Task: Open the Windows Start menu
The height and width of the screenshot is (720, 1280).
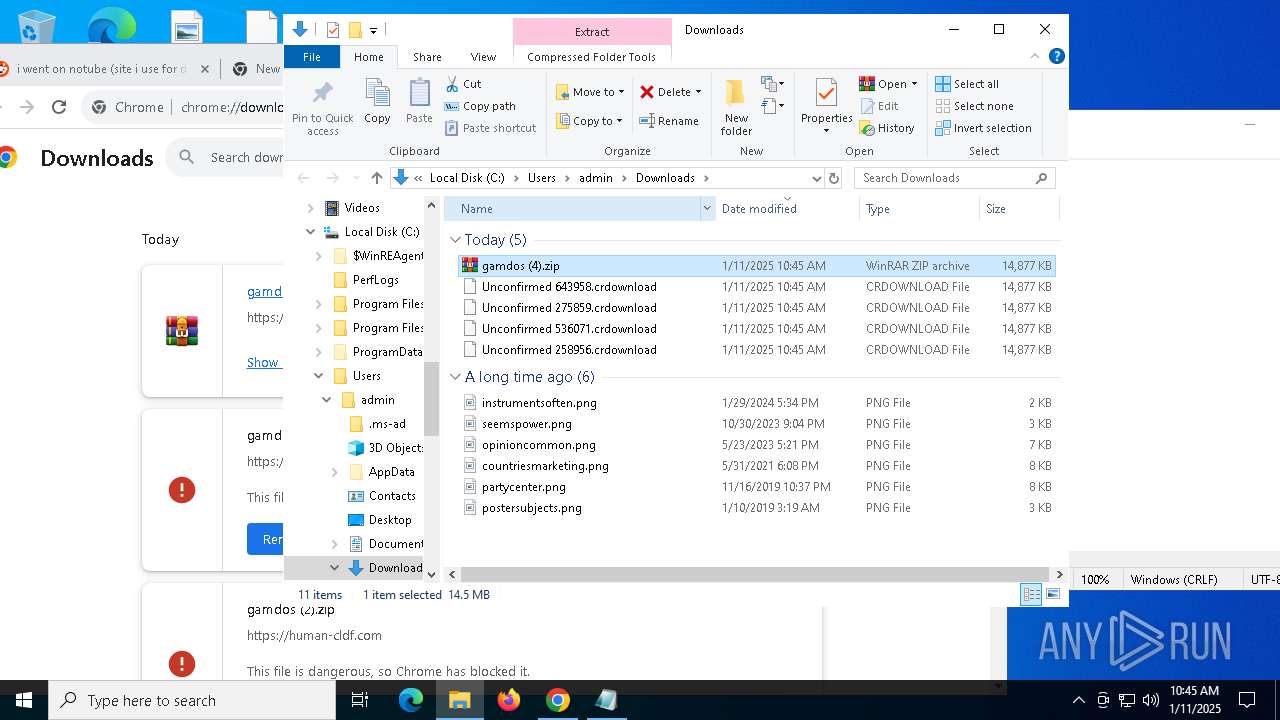Action: click(x=24, y=700)
